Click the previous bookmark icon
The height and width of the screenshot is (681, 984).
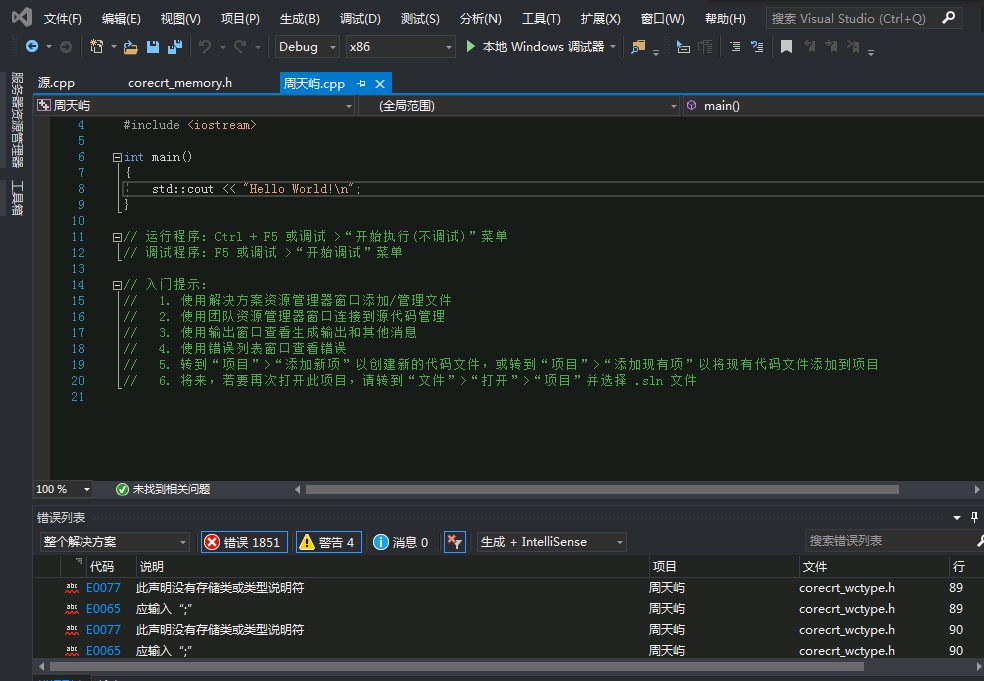click(x=810, y=46)
